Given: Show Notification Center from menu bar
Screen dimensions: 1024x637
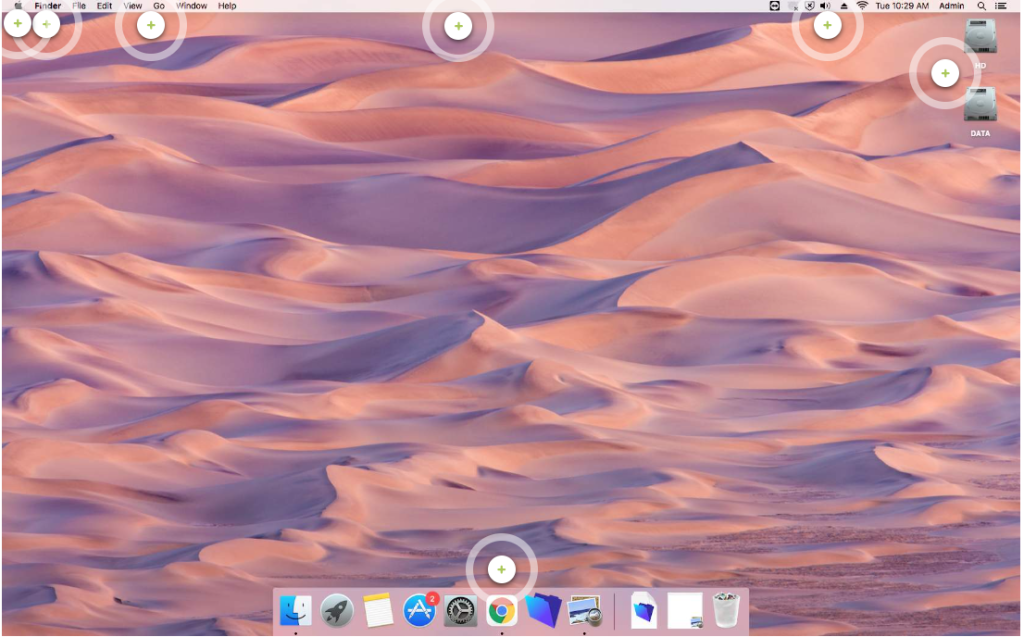Looking at the screenshot, I should pos(1001,6).
